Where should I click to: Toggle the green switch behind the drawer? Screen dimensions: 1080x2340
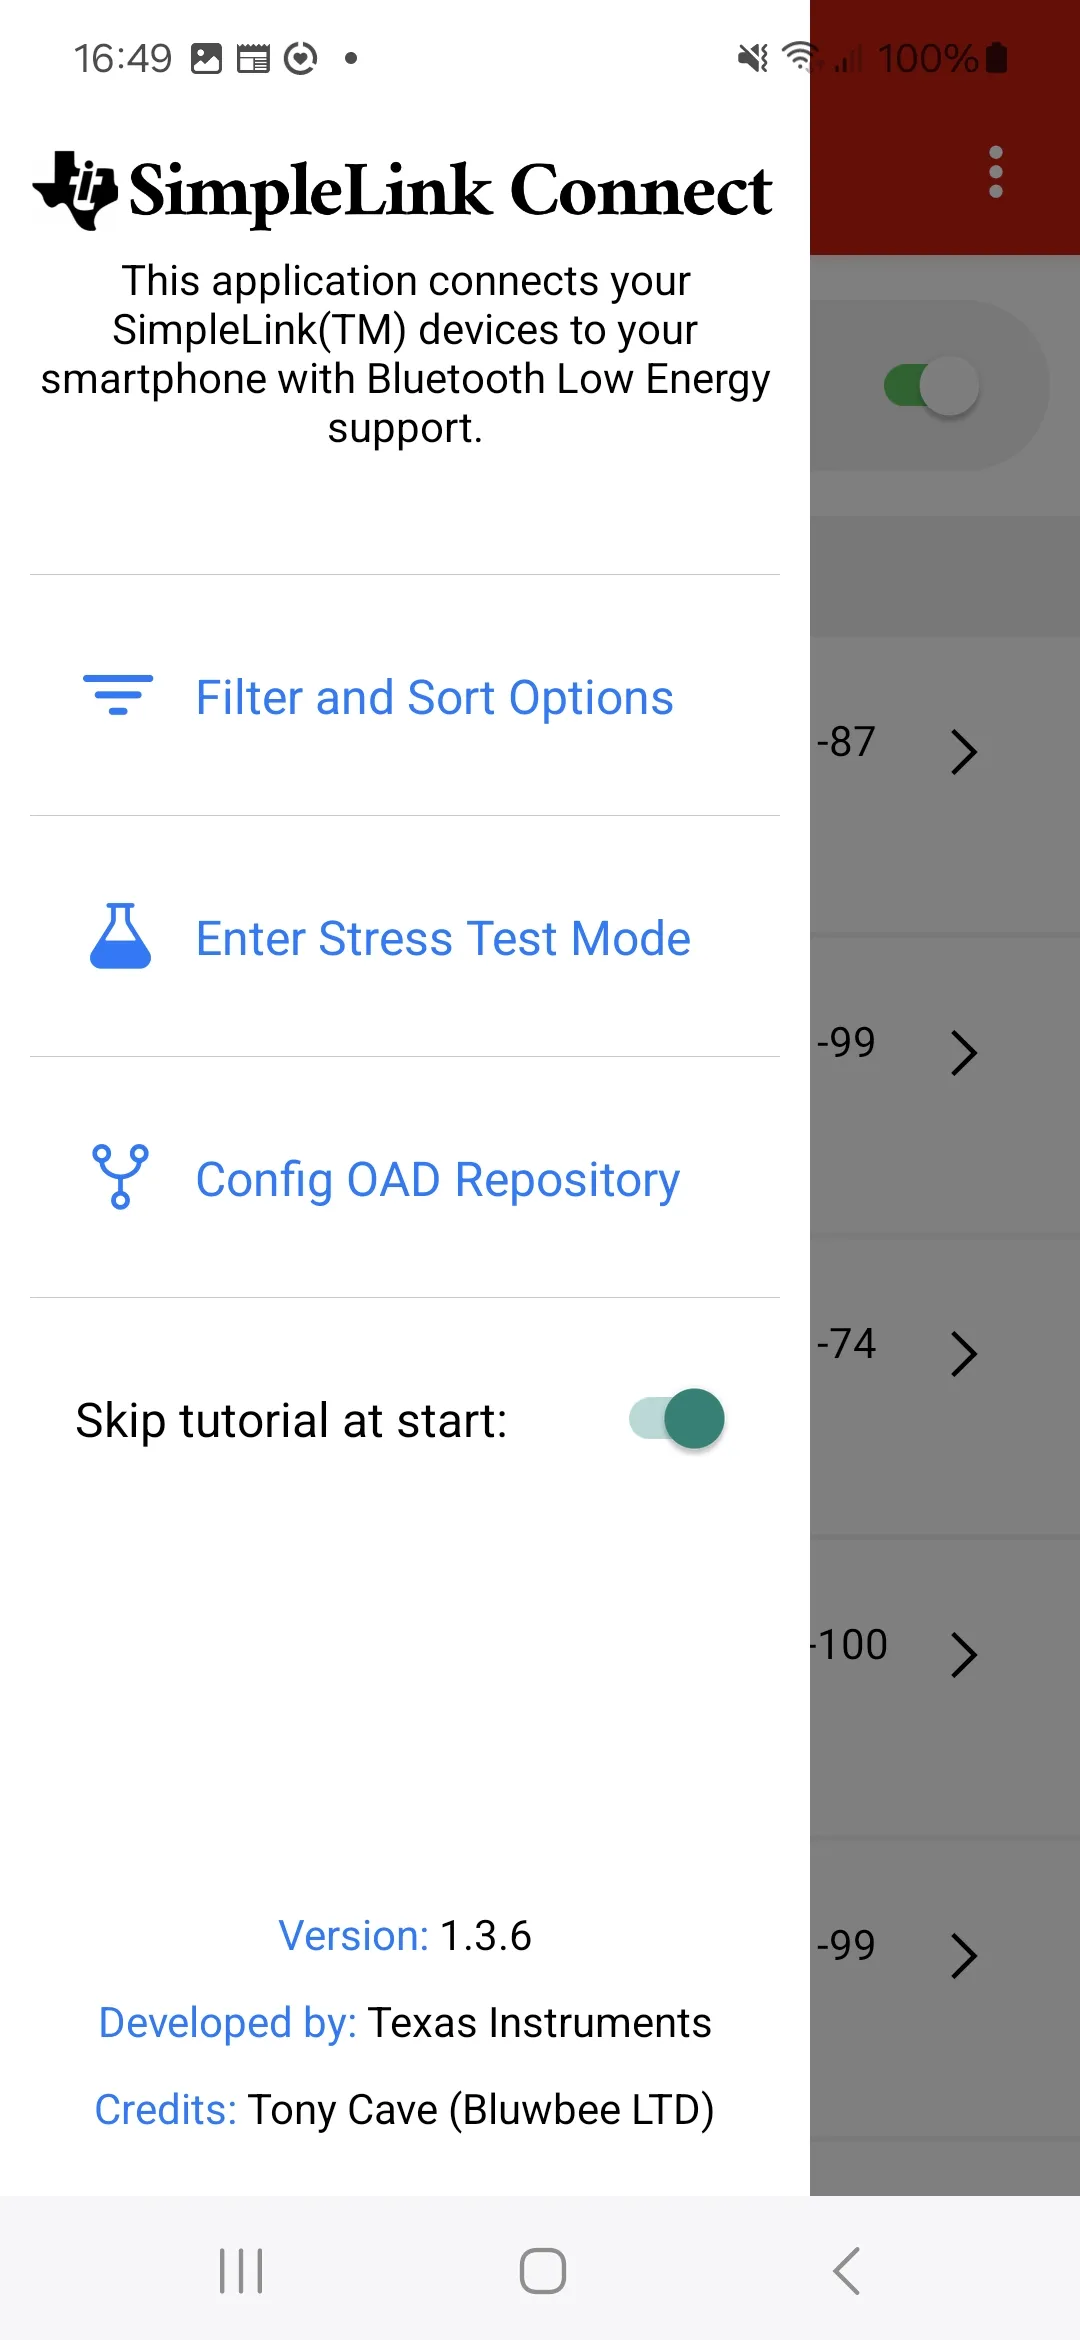click(x=931, y=386)
